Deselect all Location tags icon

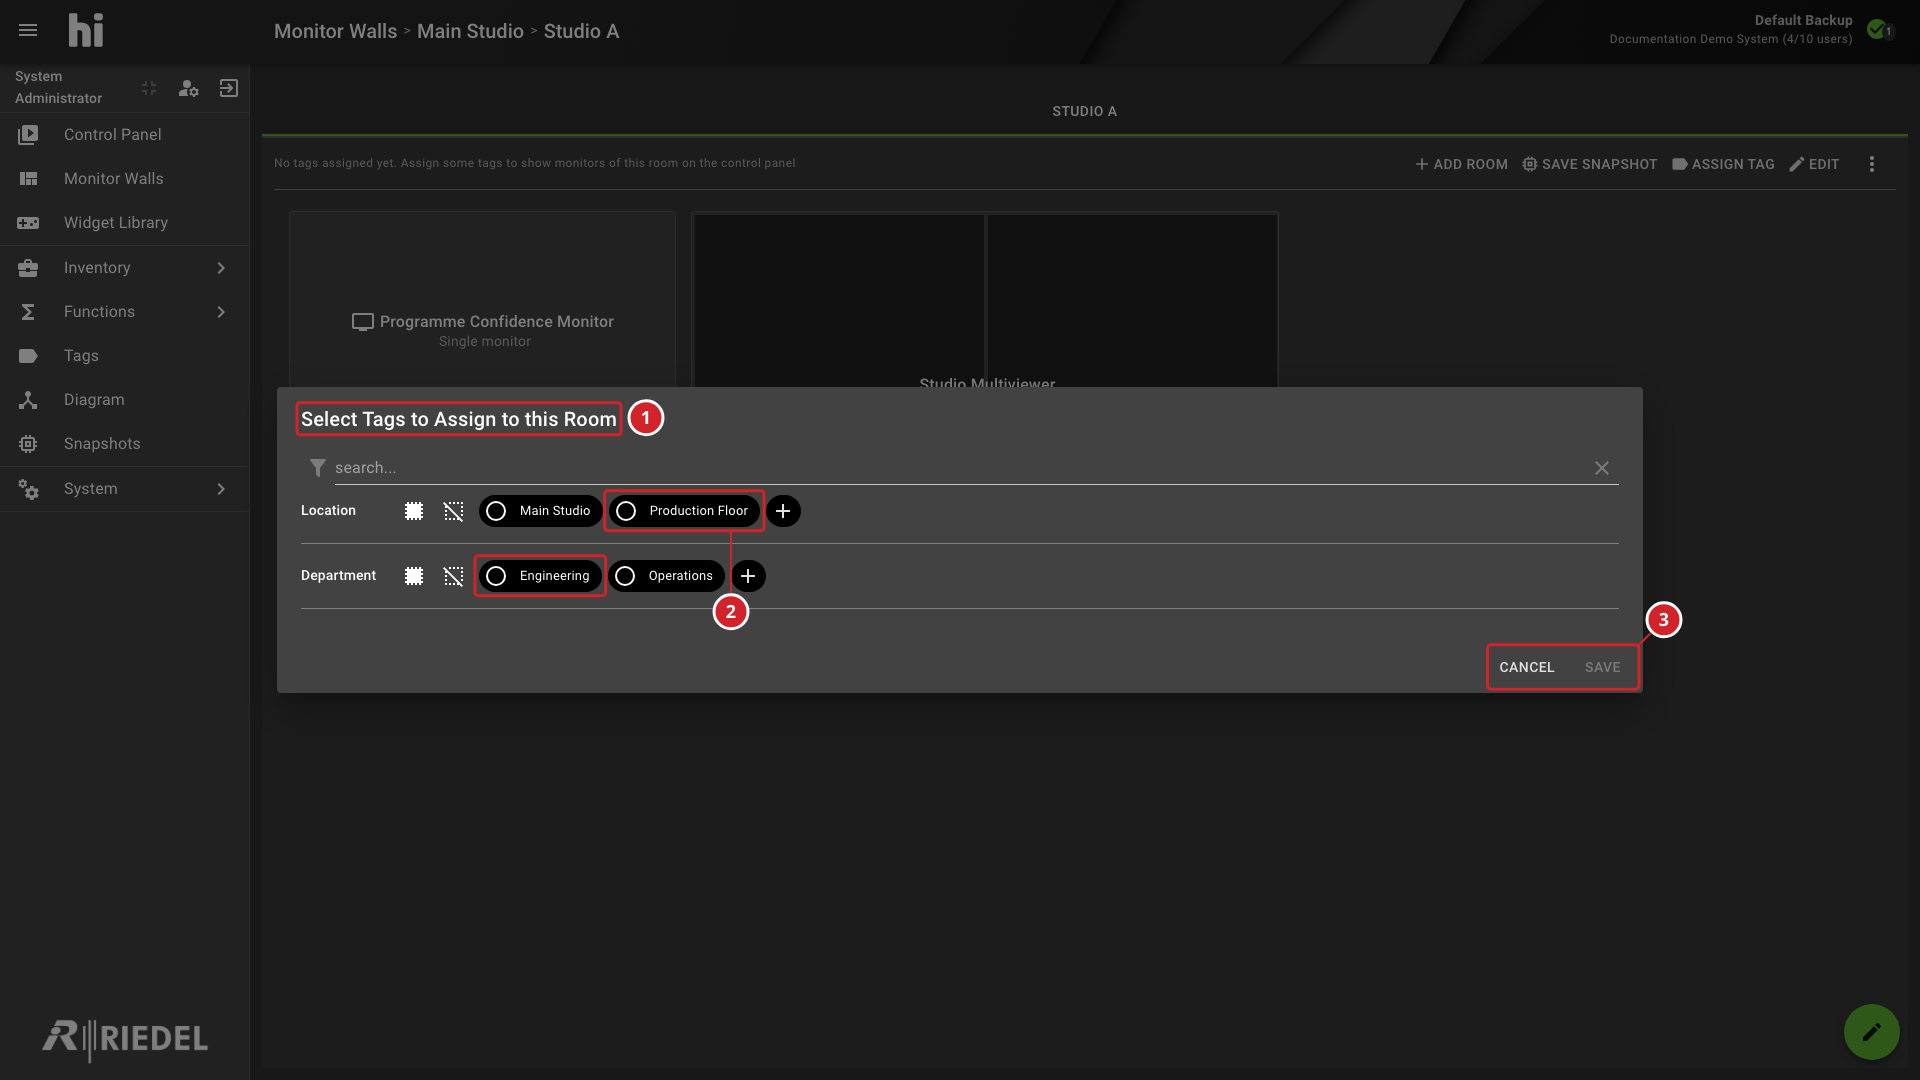click(454, 511)
